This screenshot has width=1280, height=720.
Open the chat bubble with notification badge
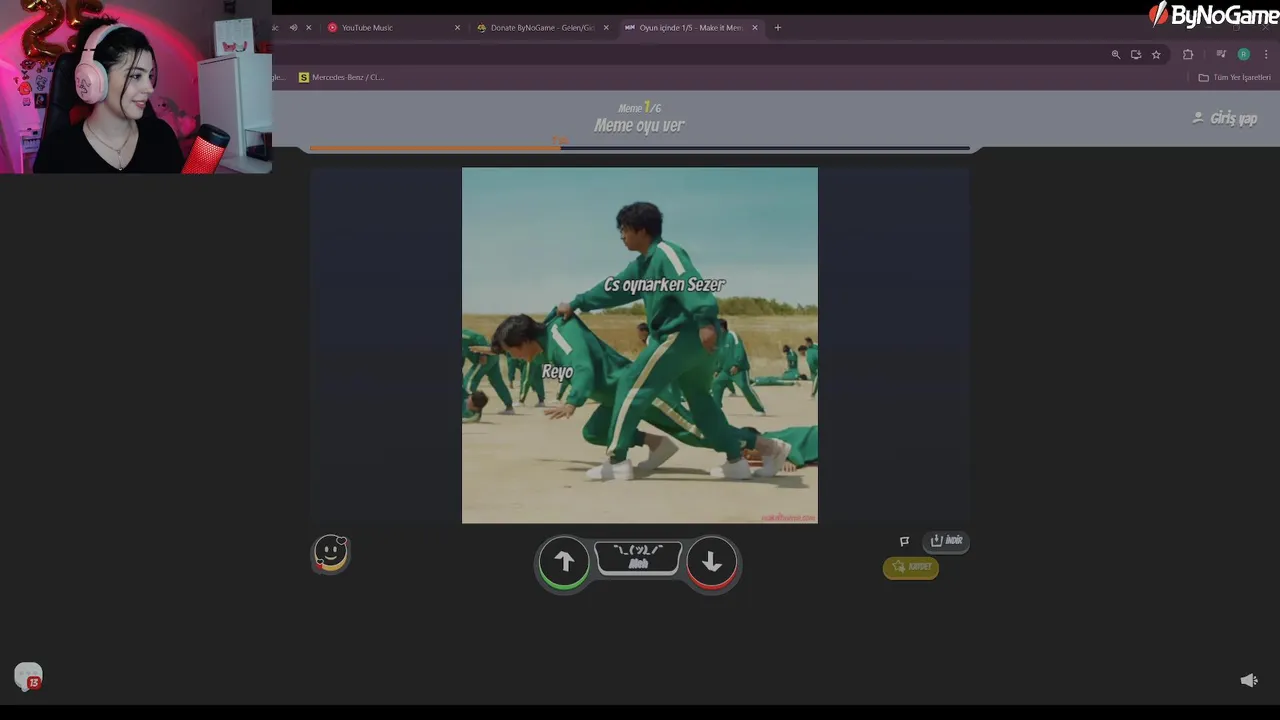(x=28, y=677)
